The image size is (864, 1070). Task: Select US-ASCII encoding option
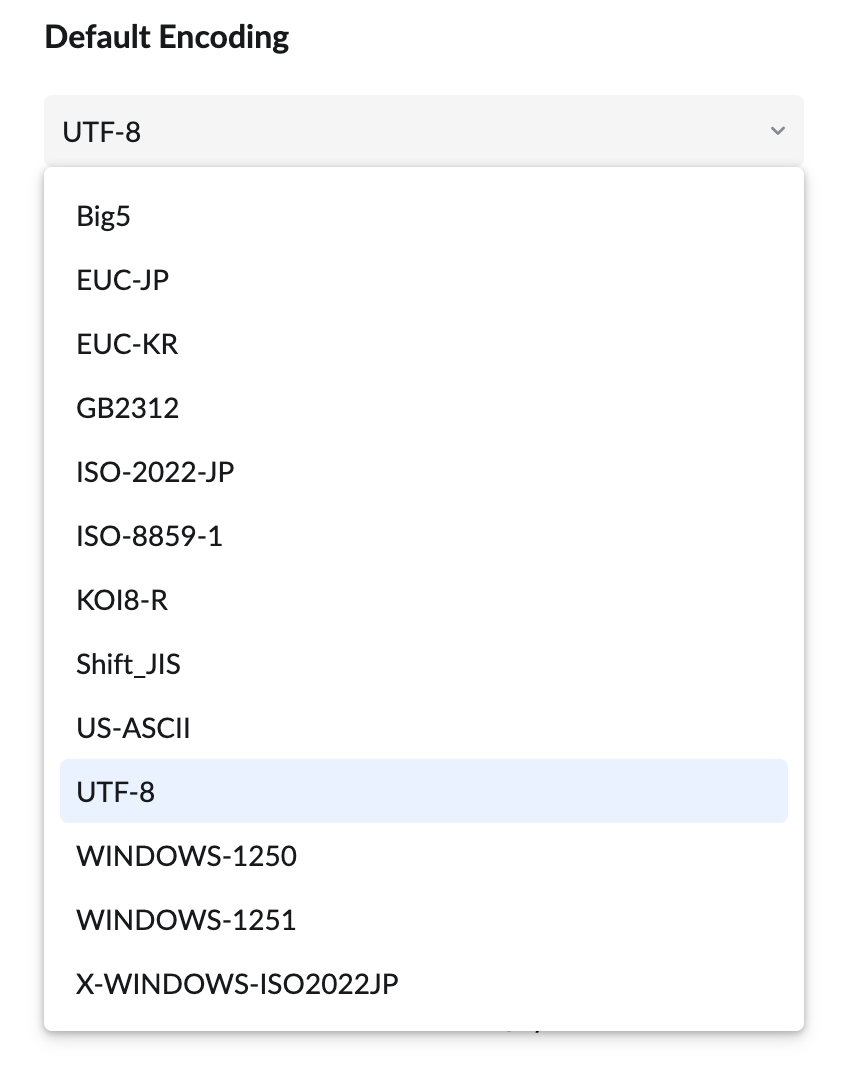coord(133,728)
